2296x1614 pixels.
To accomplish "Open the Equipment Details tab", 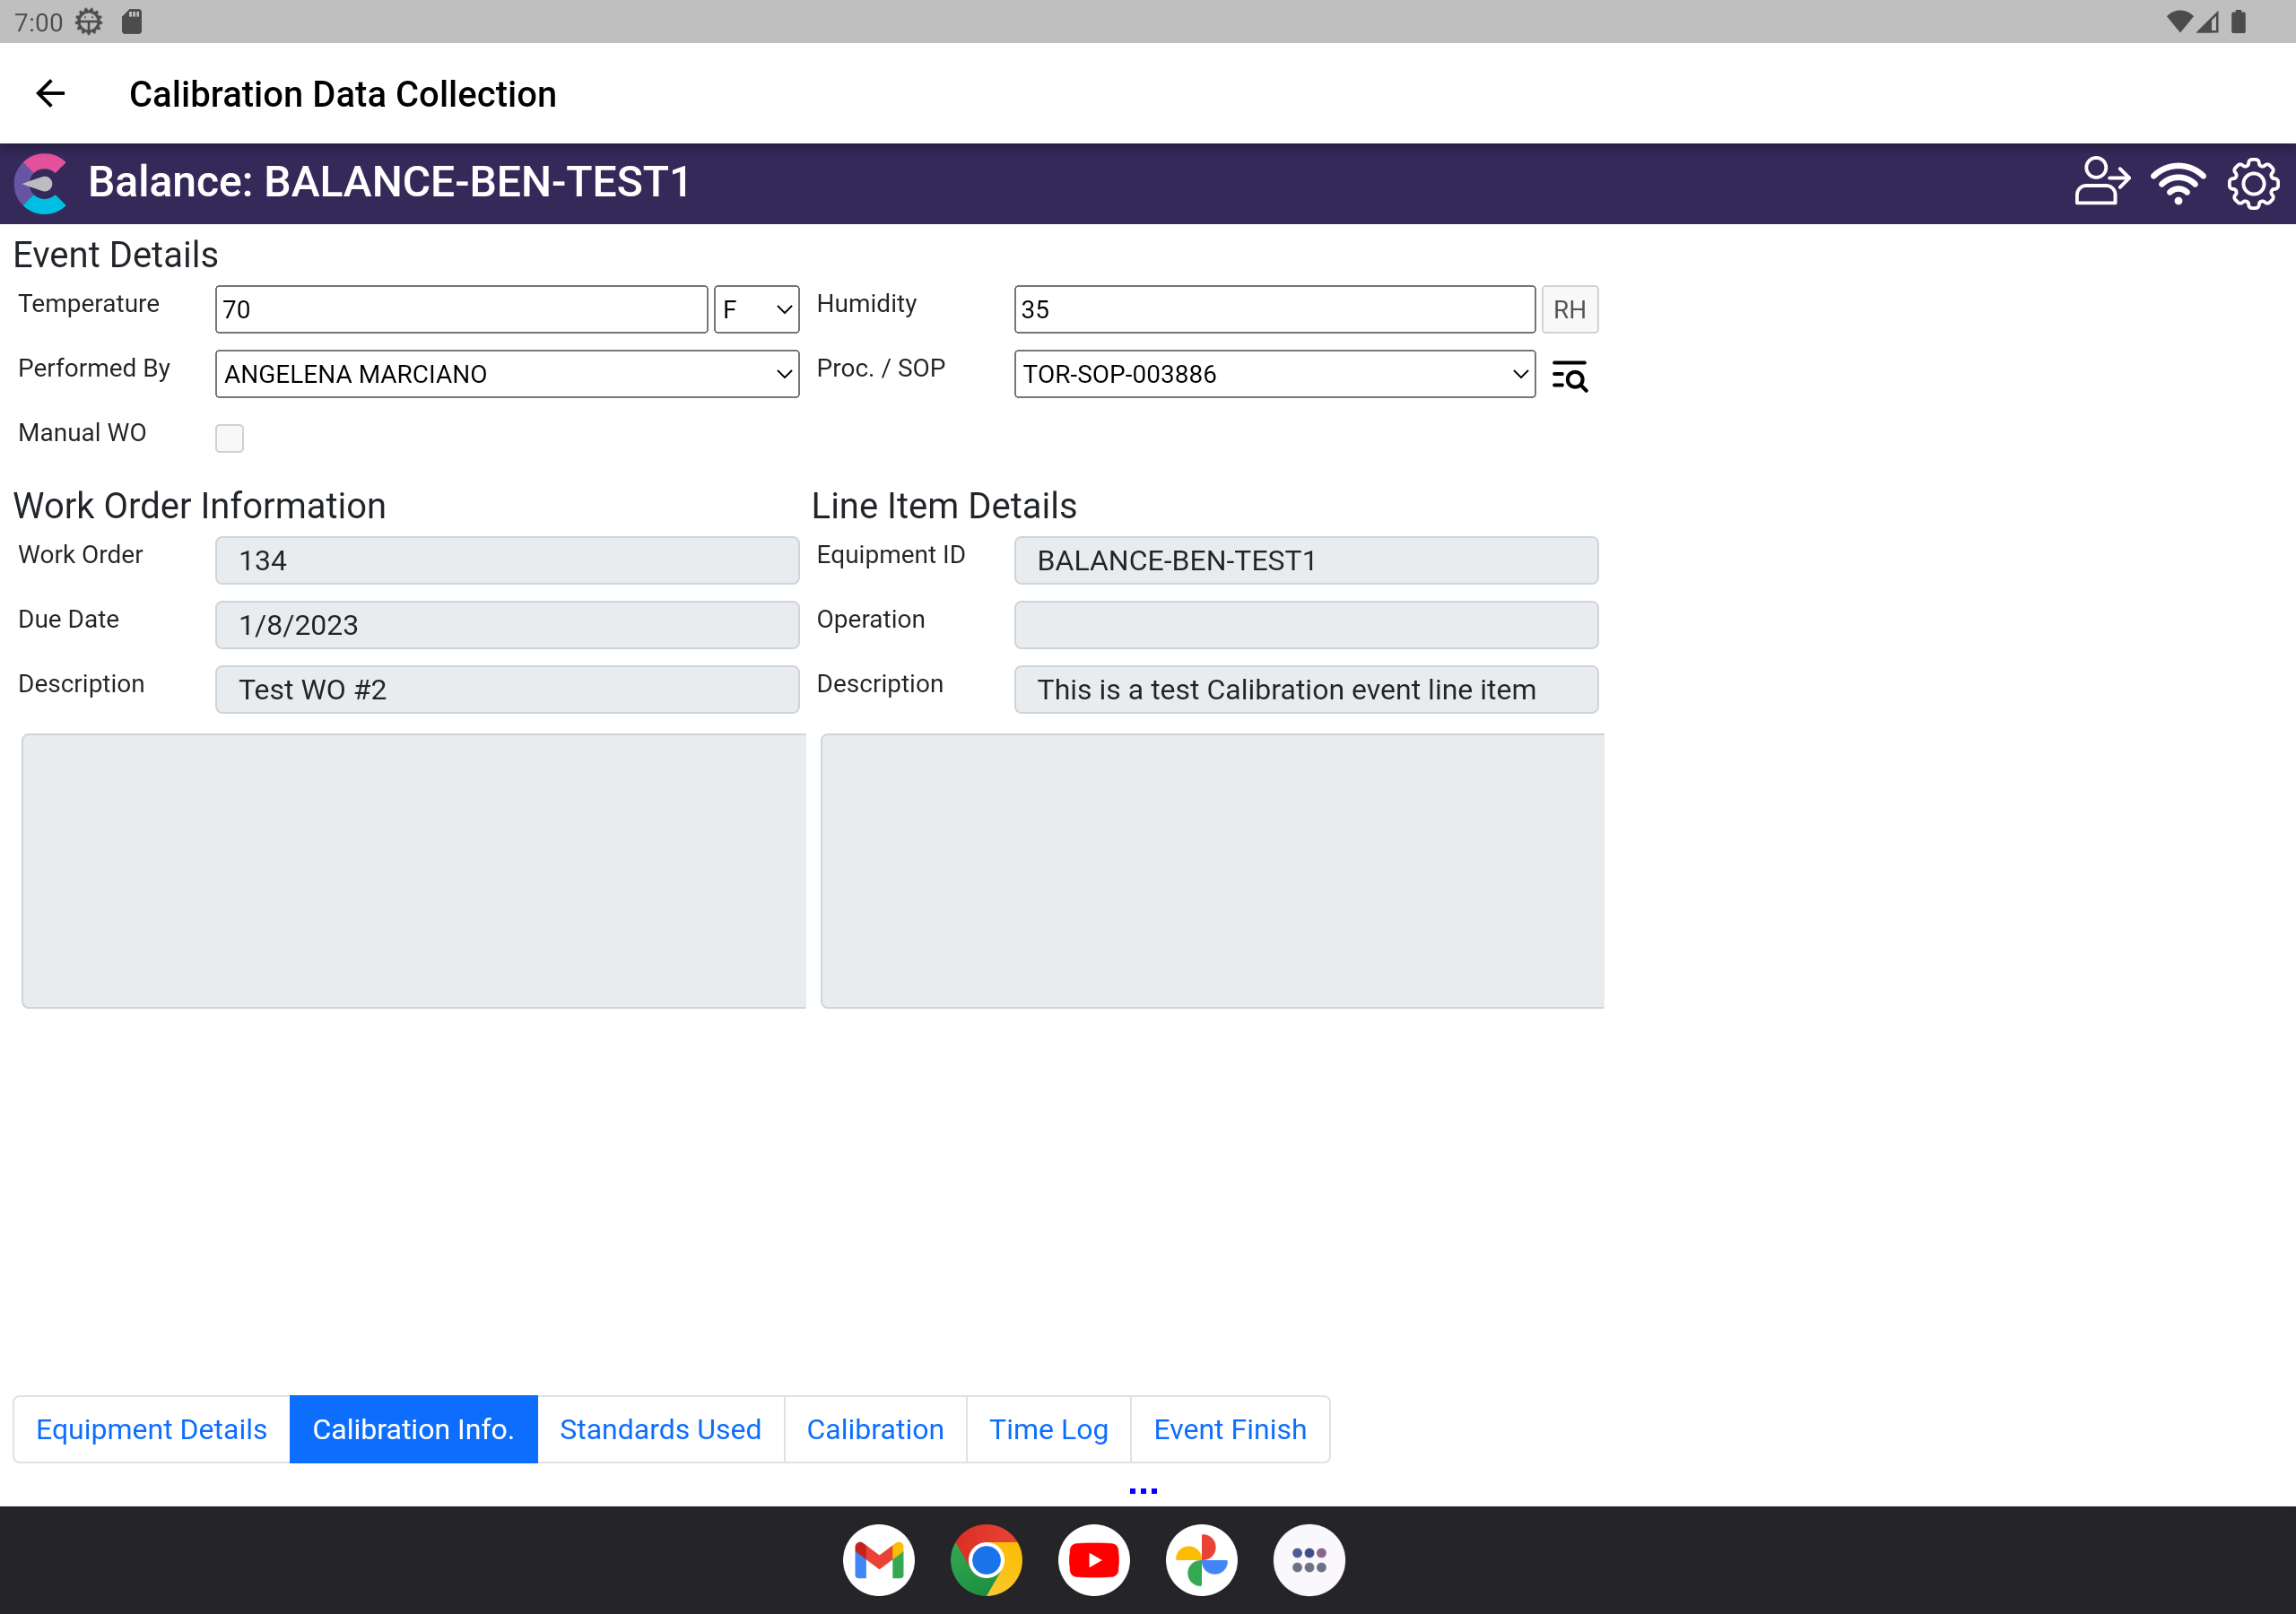I will 151,1429.
